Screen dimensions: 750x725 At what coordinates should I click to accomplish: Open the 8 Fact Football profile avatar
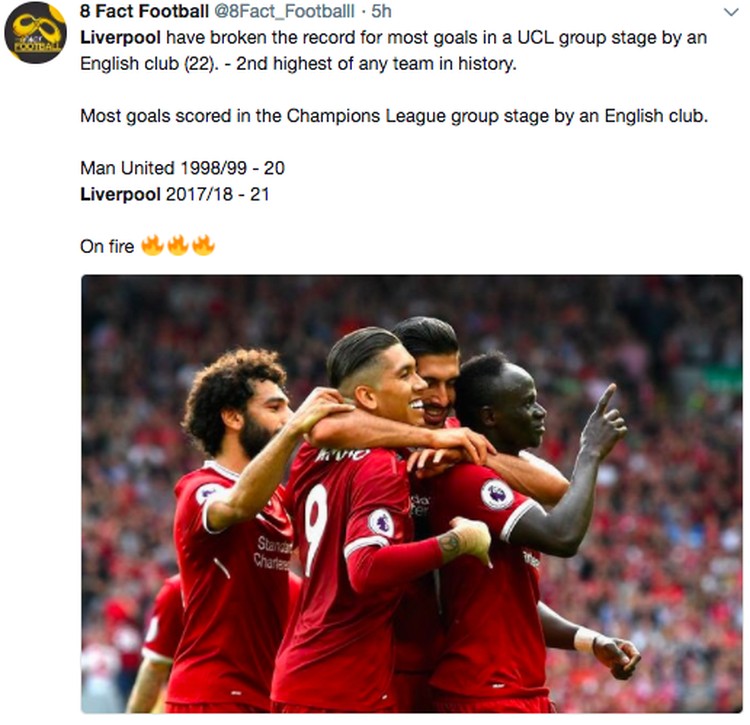click(35, 33)
